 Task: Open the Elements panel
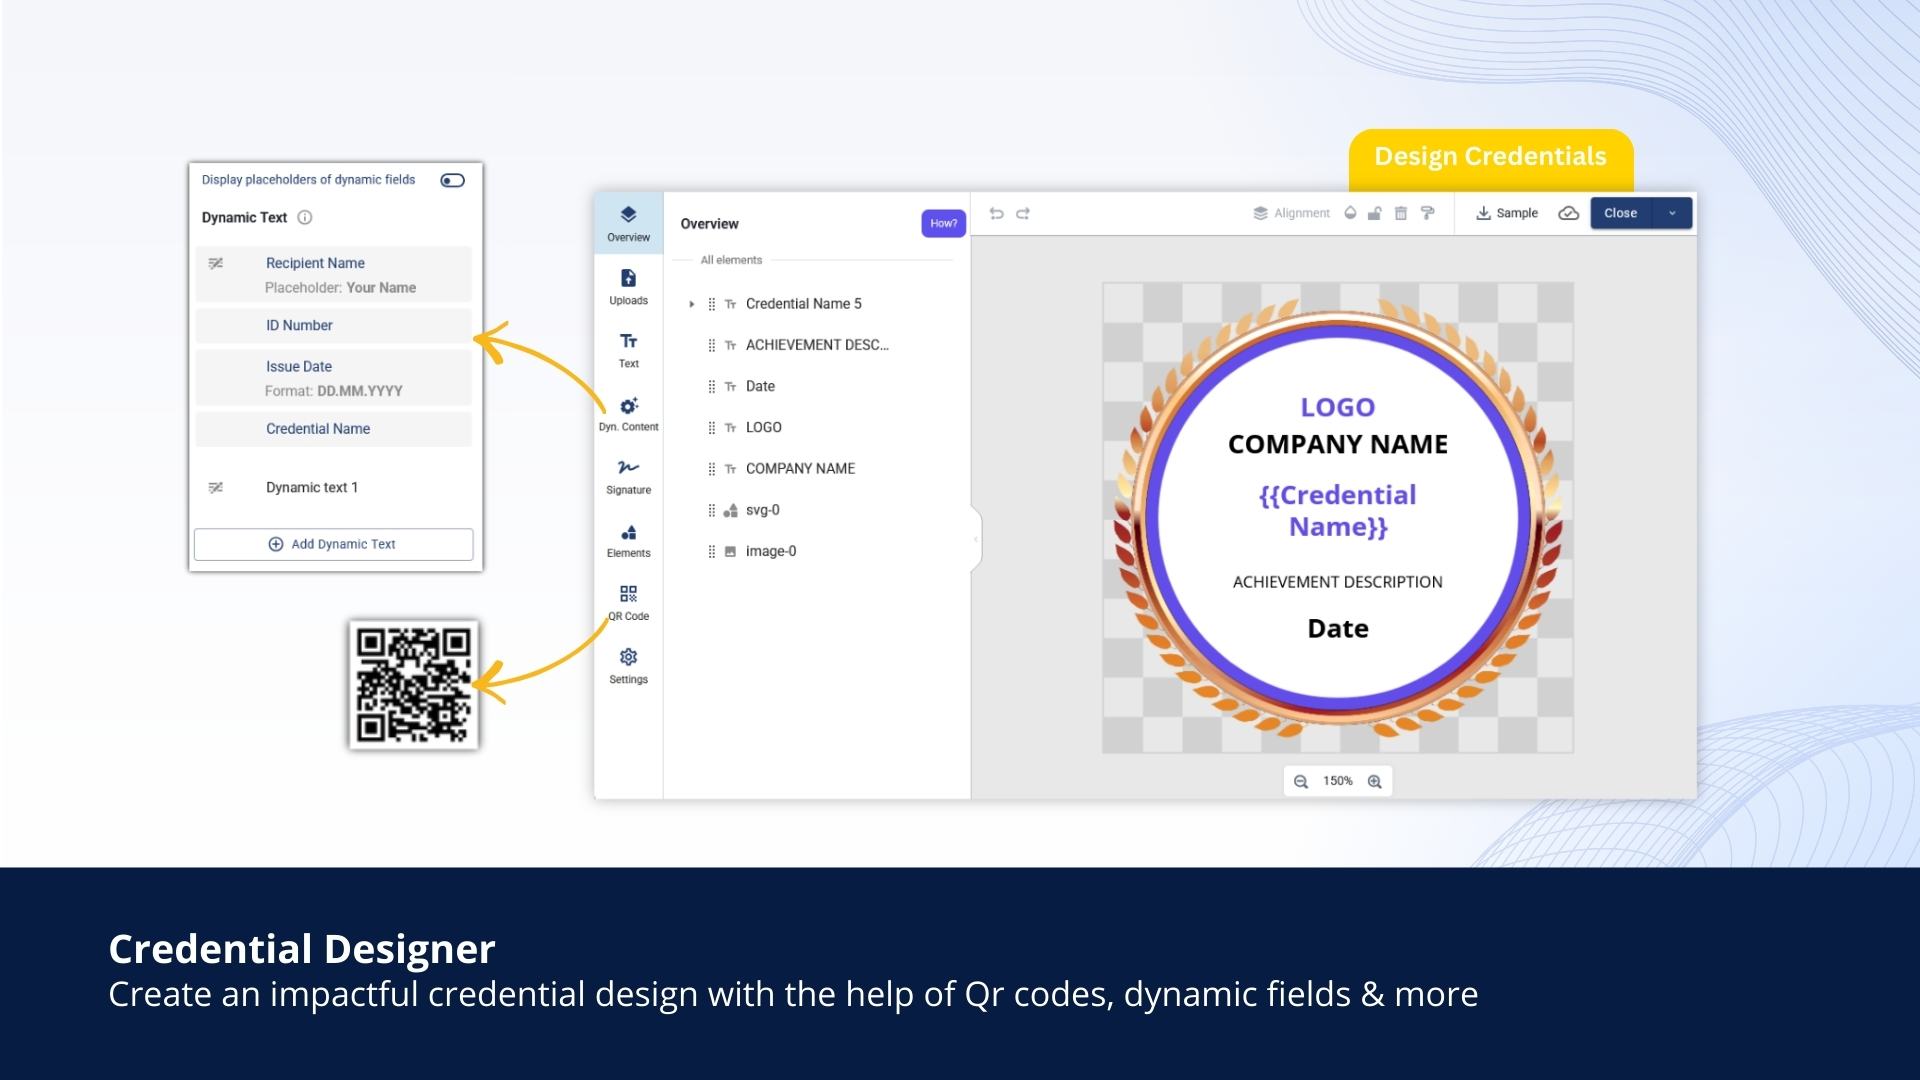coord(628,539)
